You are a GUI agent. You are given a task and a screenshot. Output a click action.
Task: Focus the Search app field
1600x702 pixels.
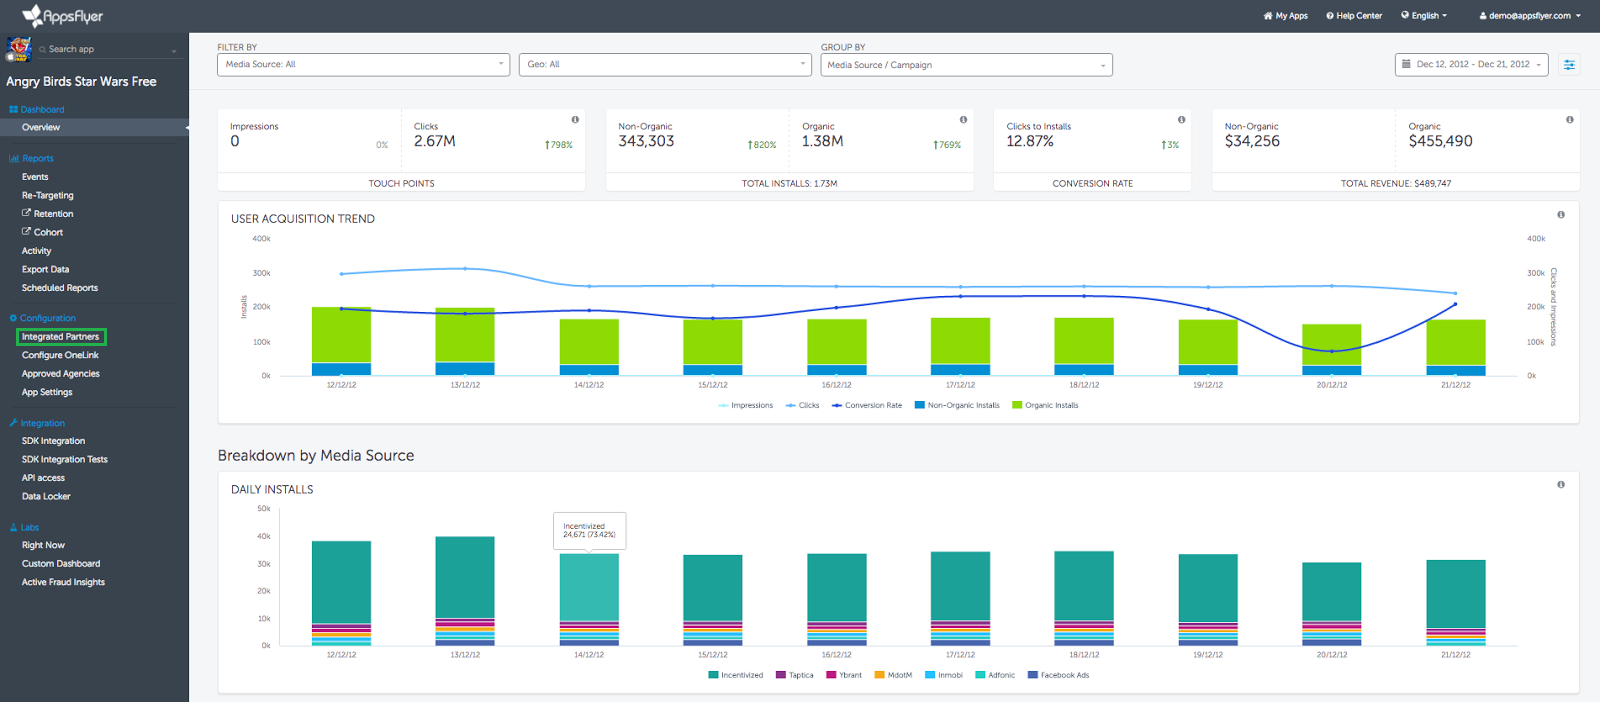tap(103, 49)
